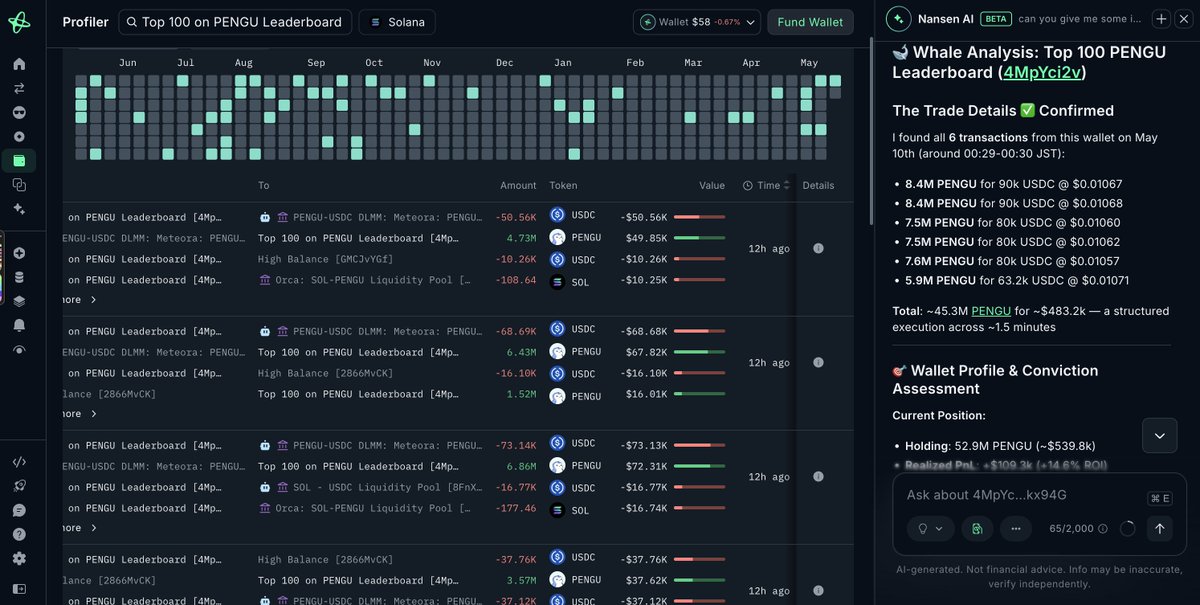This screenshot has height=605, width=1200.
Task: Click the Value column header
Action: (712, 185)
